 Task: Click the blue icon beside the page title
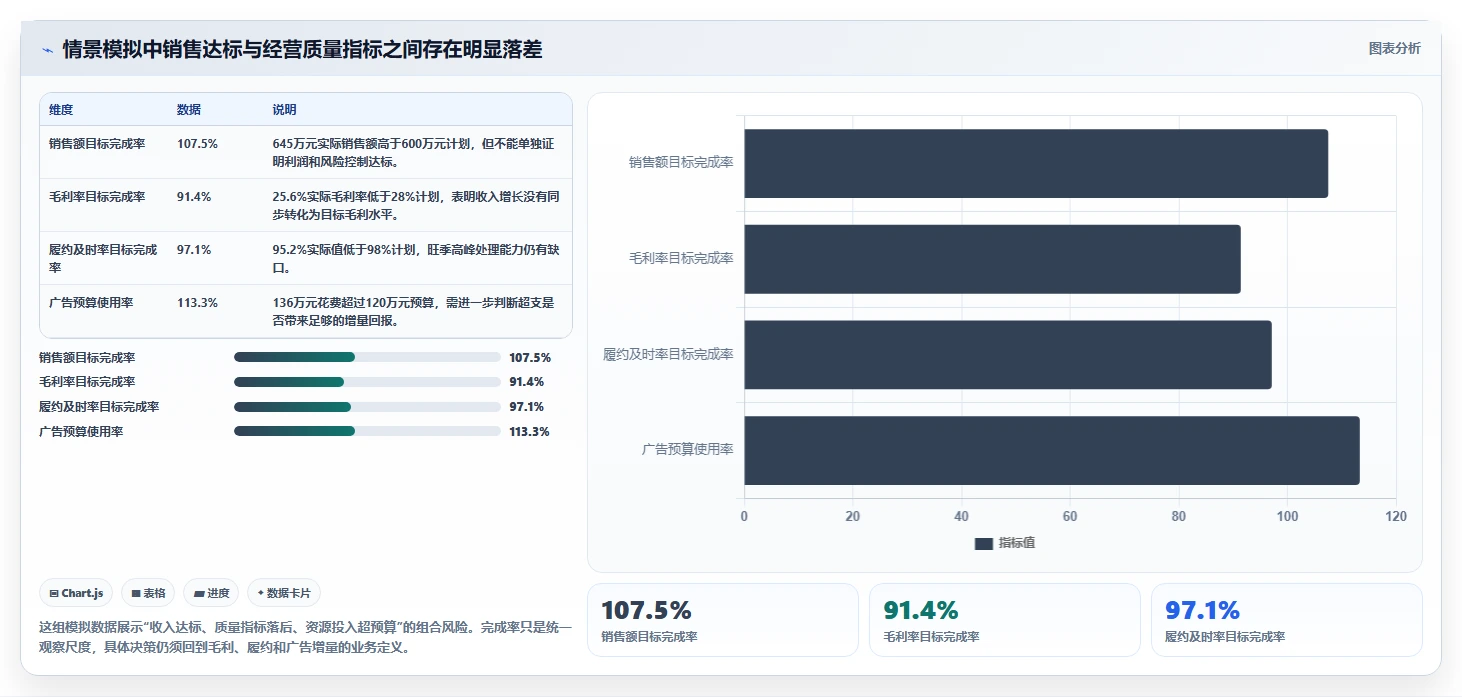click(47, 50)
